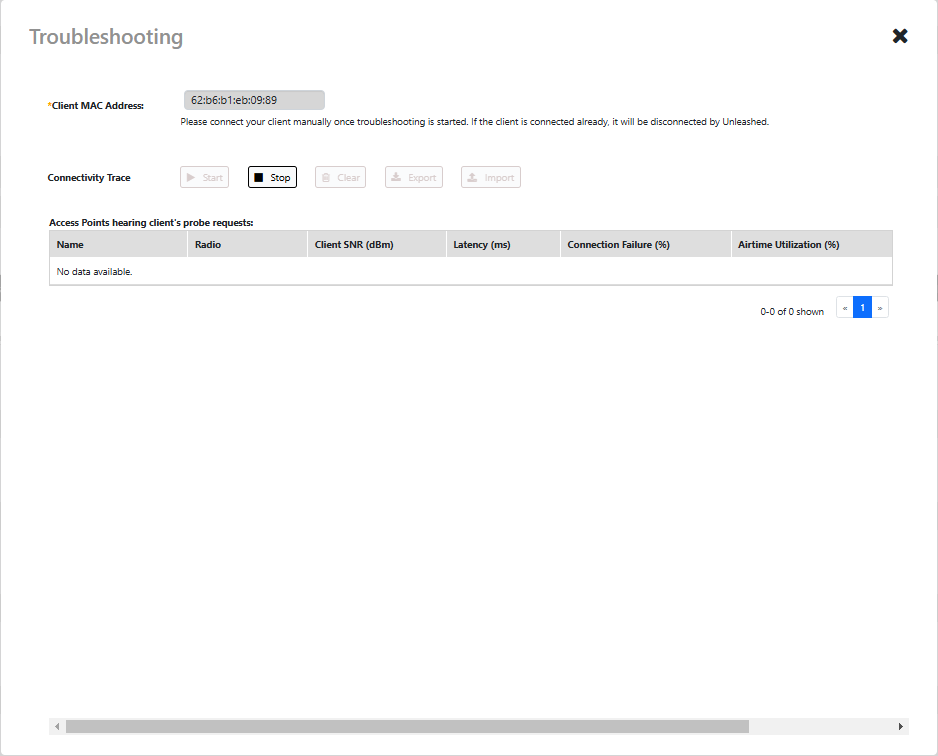This screenshot has height=756, width=938.
Task: Click the Client MAC Address field
Action: (254, 100)
